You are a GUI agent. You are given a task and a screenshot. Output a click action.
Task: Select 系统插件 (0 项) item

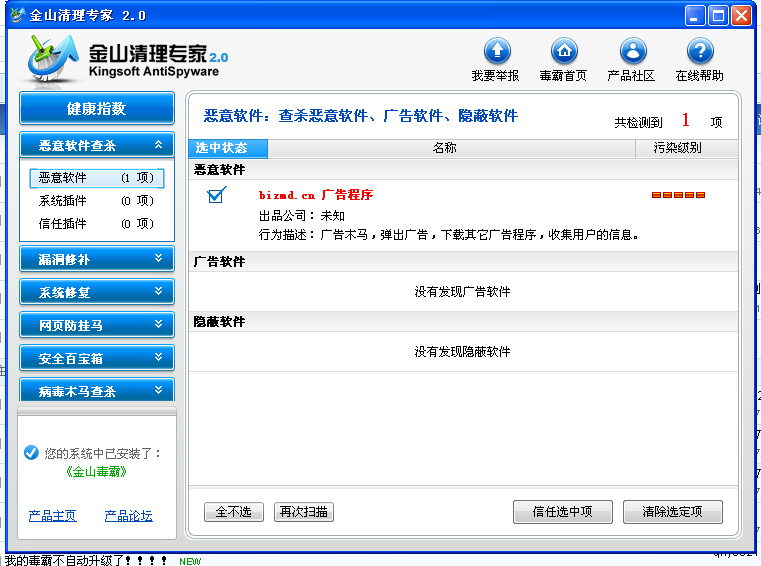(x=97, y=200)
